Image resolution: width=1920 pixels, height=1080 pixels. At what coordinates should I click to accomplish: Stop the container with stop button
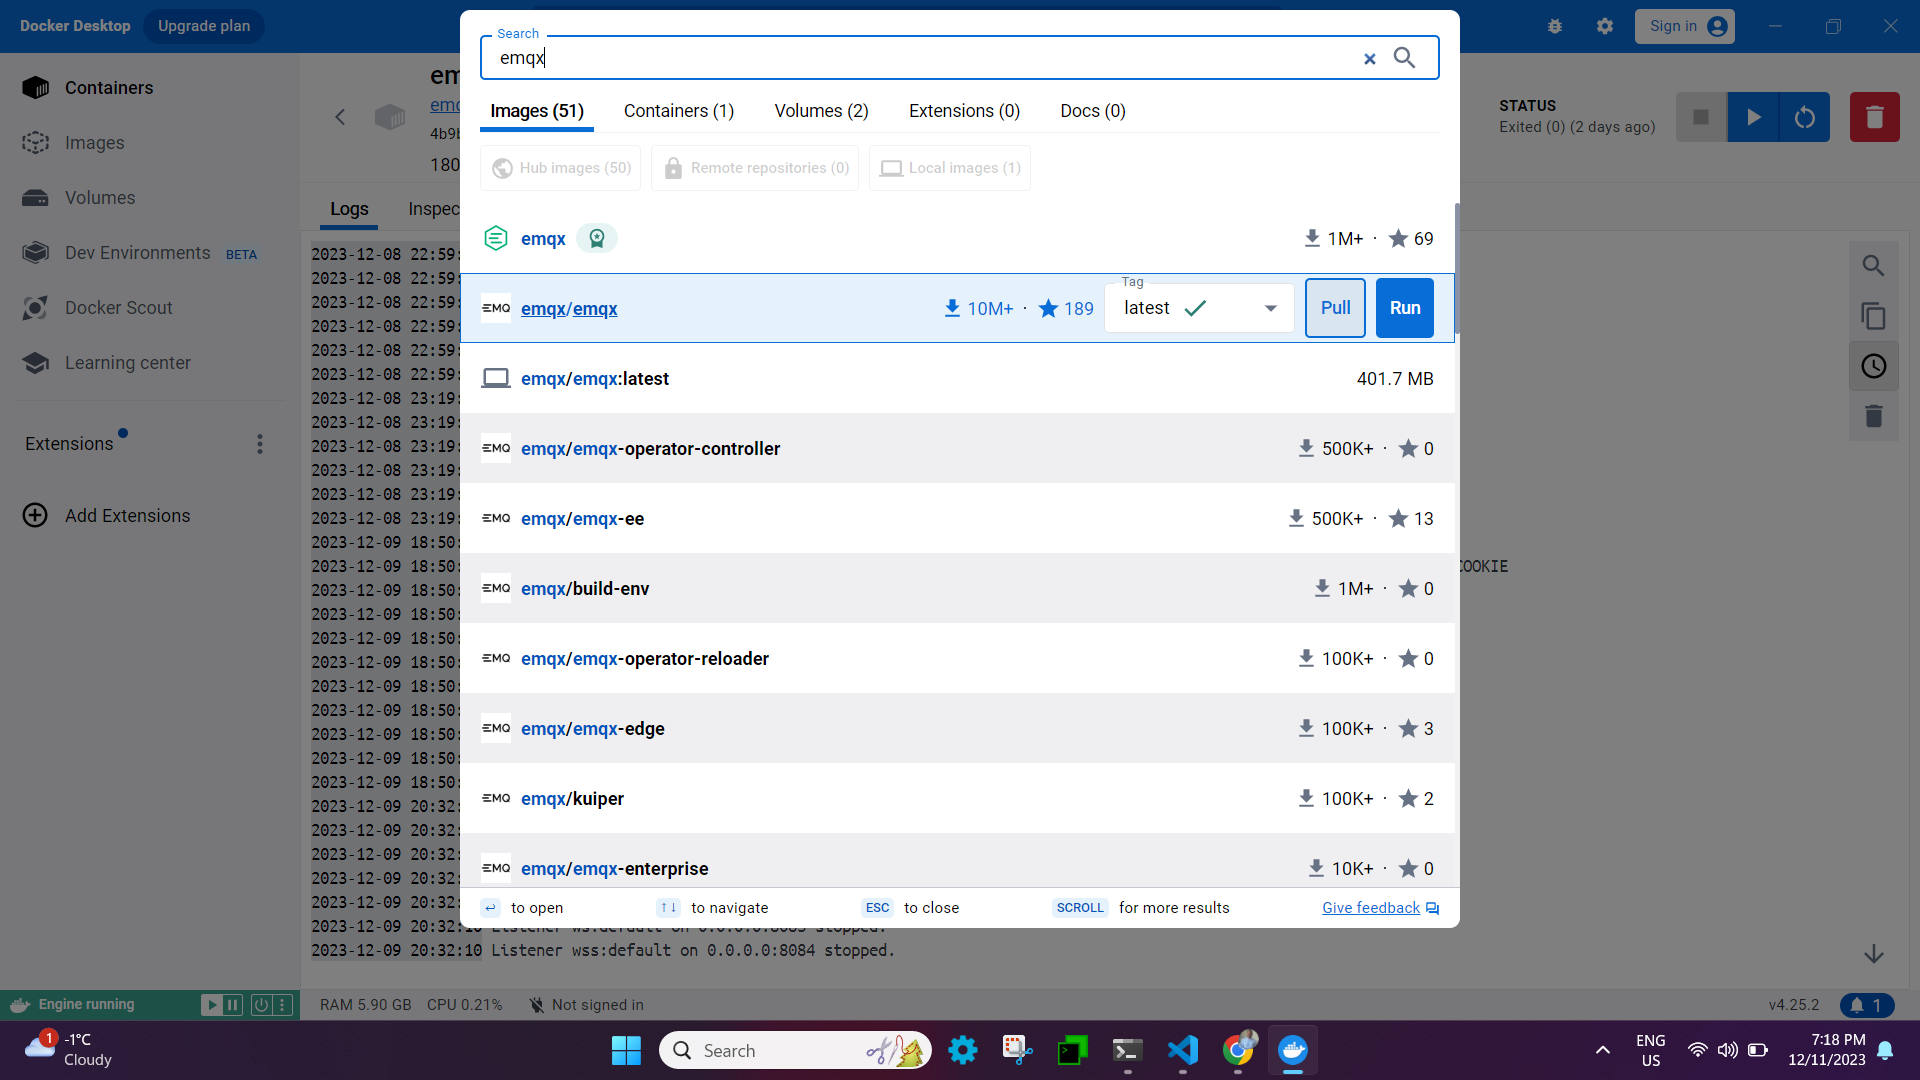pos(1701,117)
